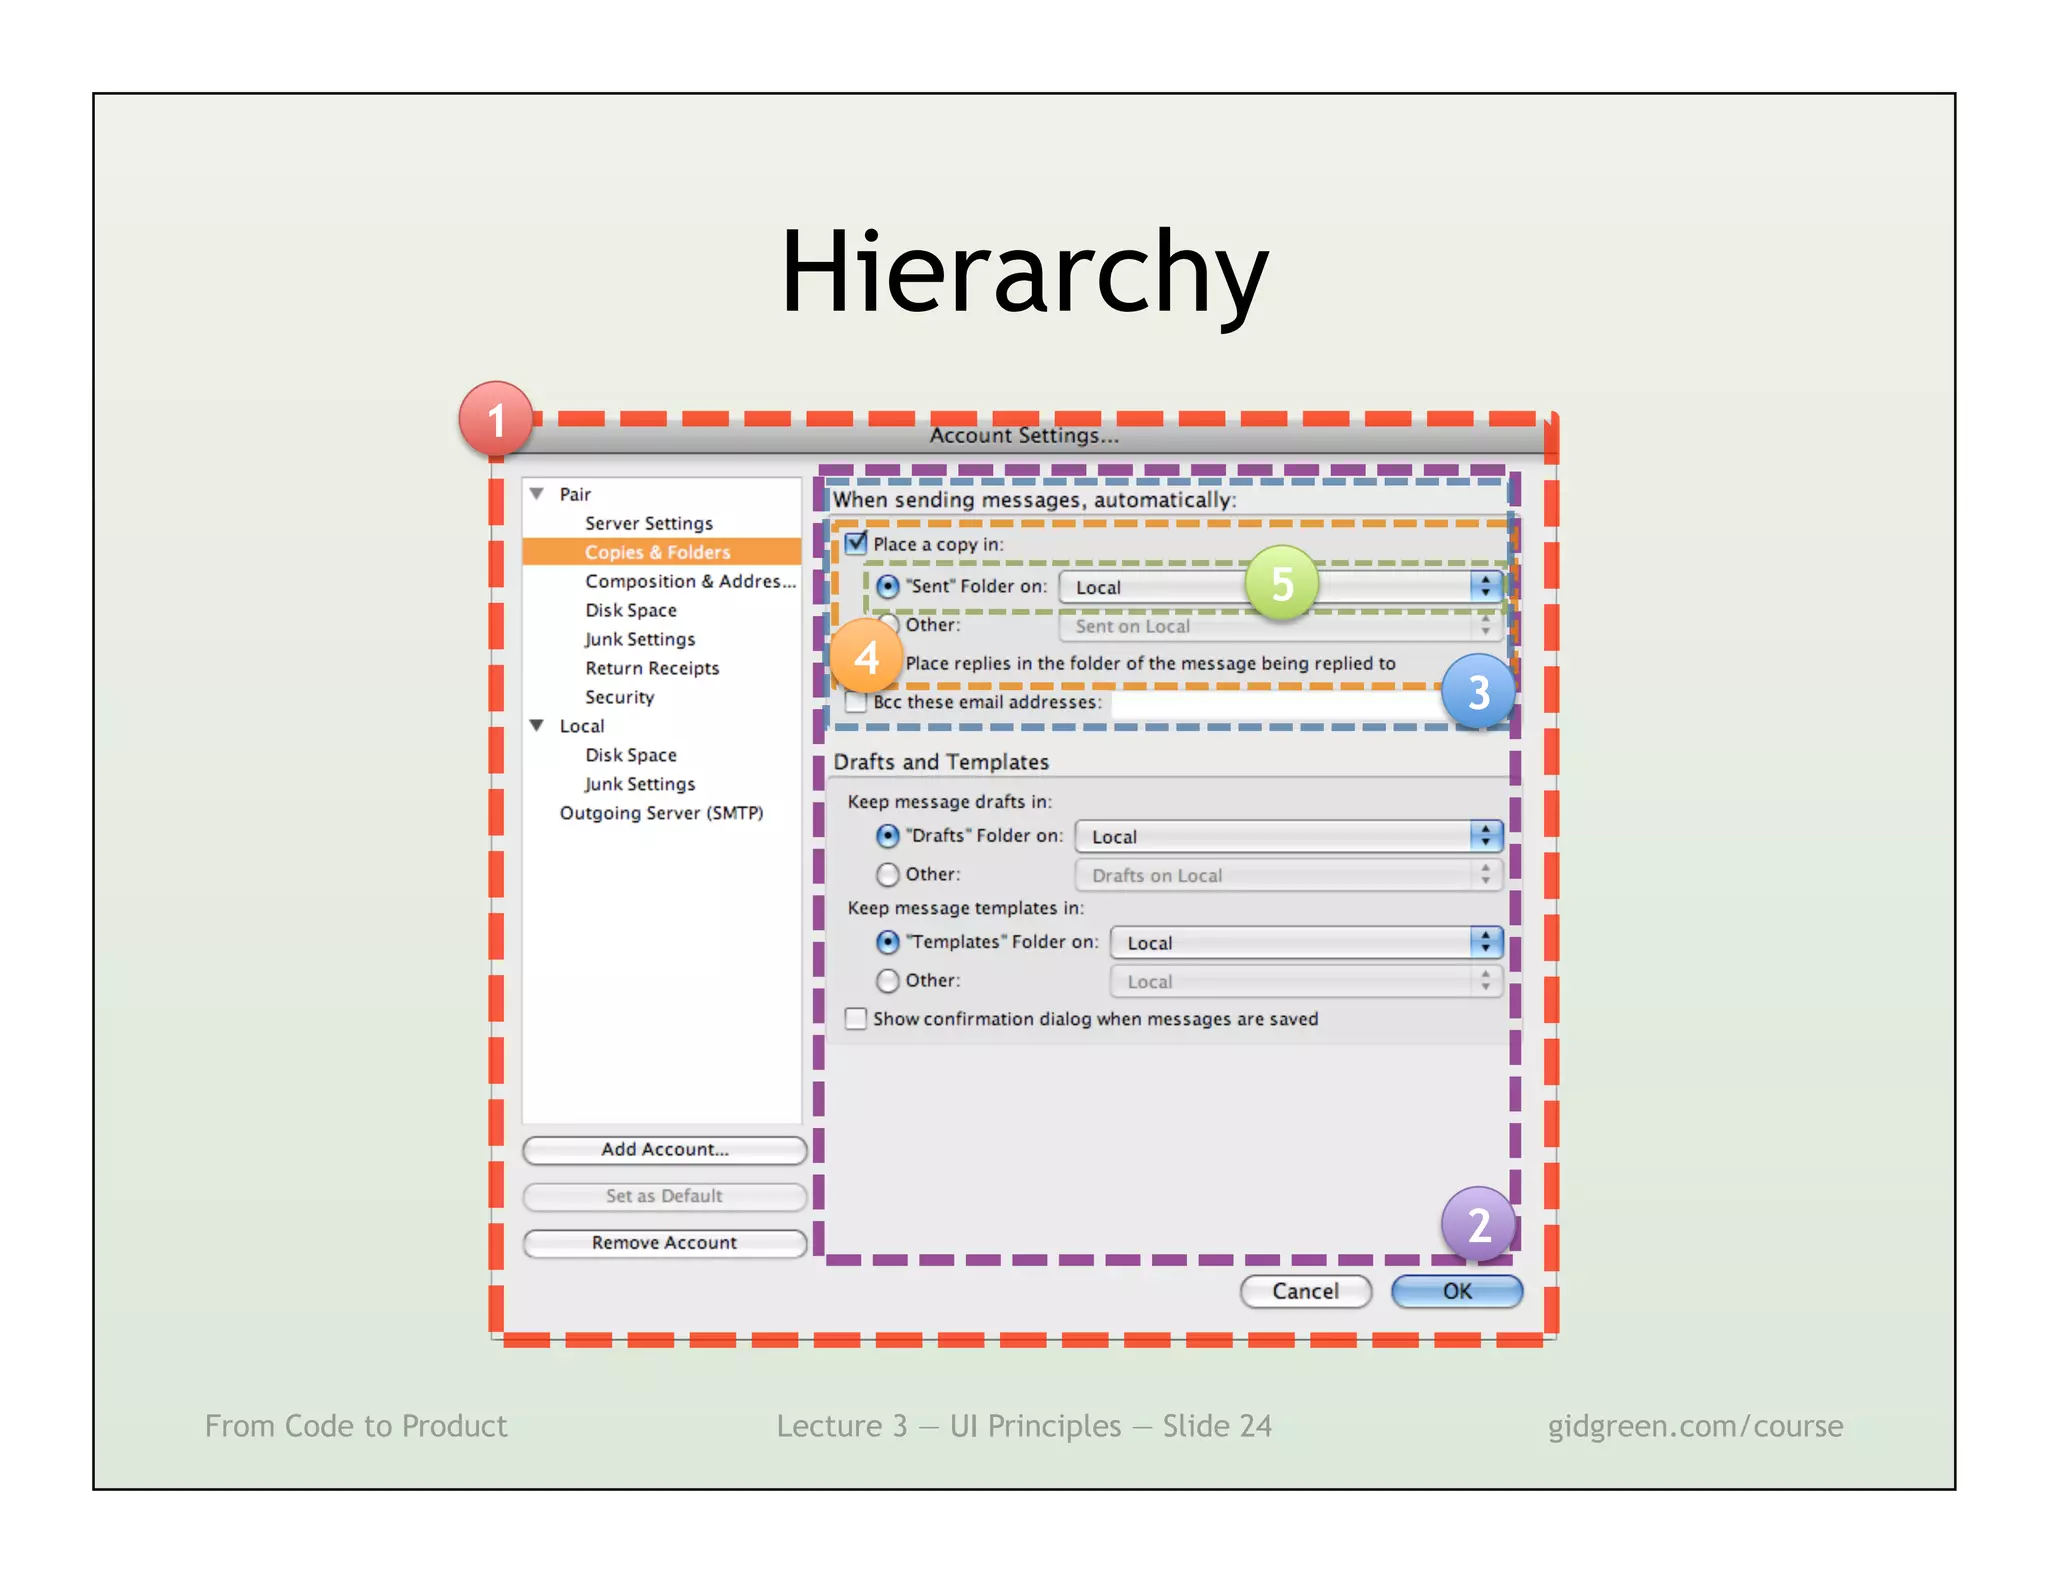Select Other radio for templates
2048x1582 pixels.
[x=887, y=981]
